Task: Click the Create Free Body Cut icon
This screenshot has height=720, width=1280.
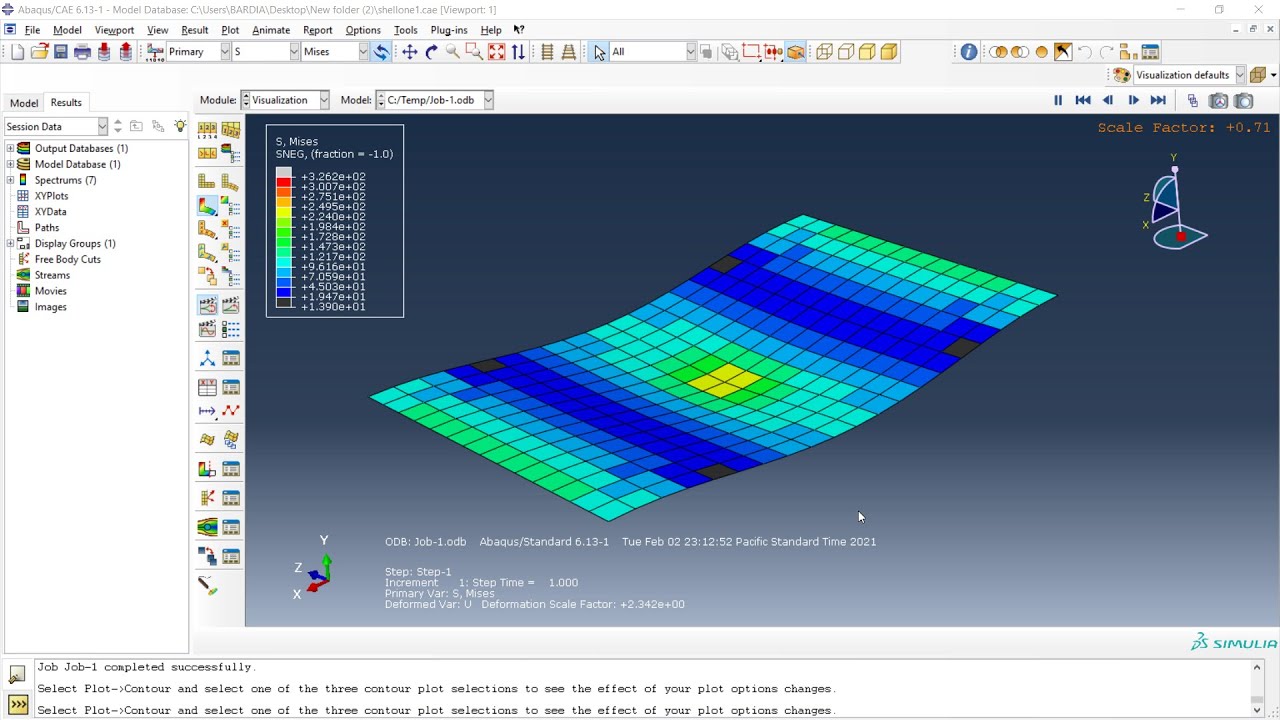Action: [x=207, y=498]
